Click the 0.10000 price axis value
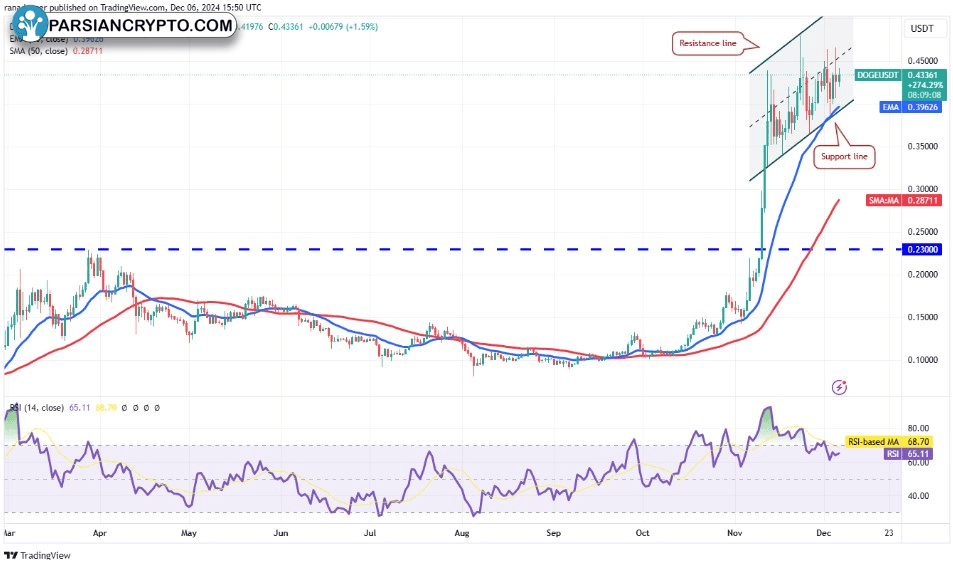Image resolution: width=953 pixels, height=562 pixels. point(923,360)
